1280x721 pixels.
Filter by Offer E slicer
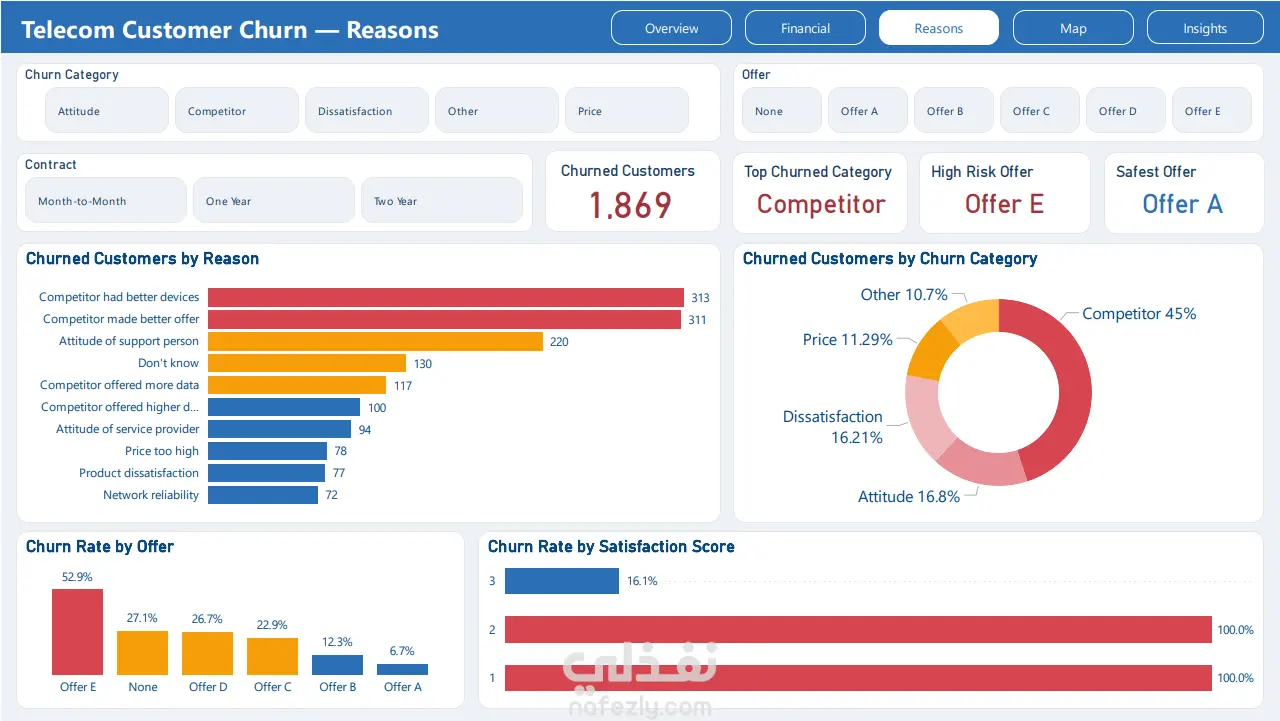click(1211, 111)
